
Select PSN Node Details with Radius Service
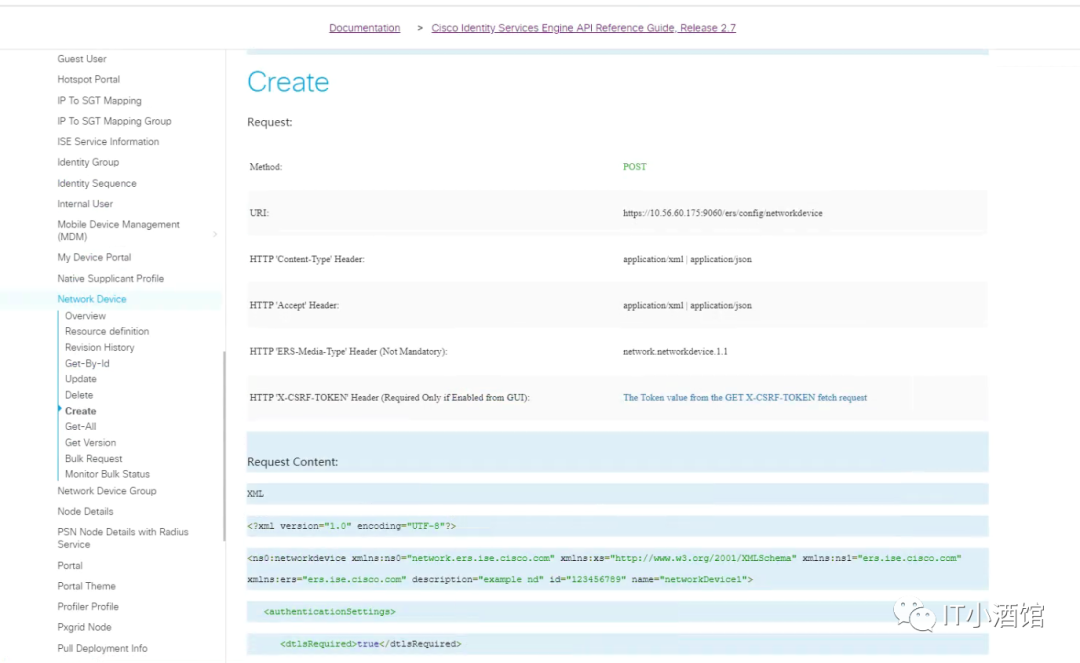(x=123, y=537)
